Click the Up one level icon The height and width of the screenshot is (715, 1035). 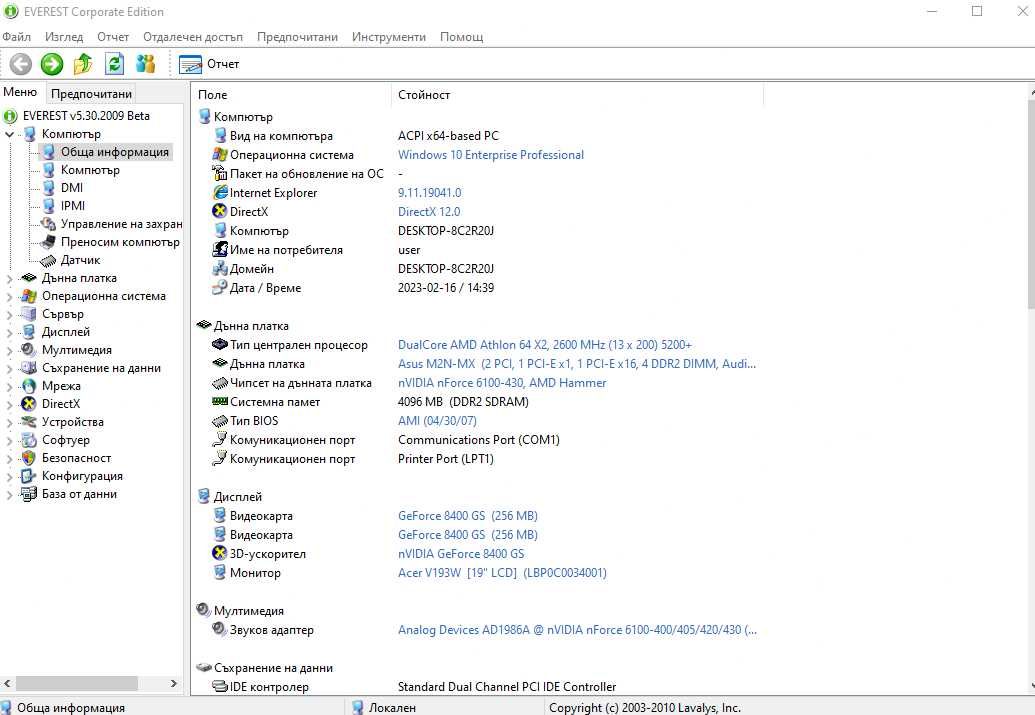click(83, 64)
